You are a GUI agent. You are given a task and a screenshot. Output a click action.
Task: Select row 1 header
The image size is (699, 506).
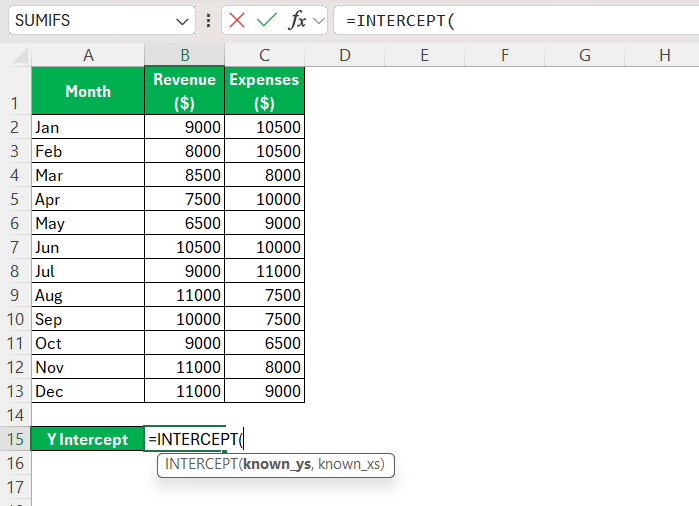click(x=15, y=91)
